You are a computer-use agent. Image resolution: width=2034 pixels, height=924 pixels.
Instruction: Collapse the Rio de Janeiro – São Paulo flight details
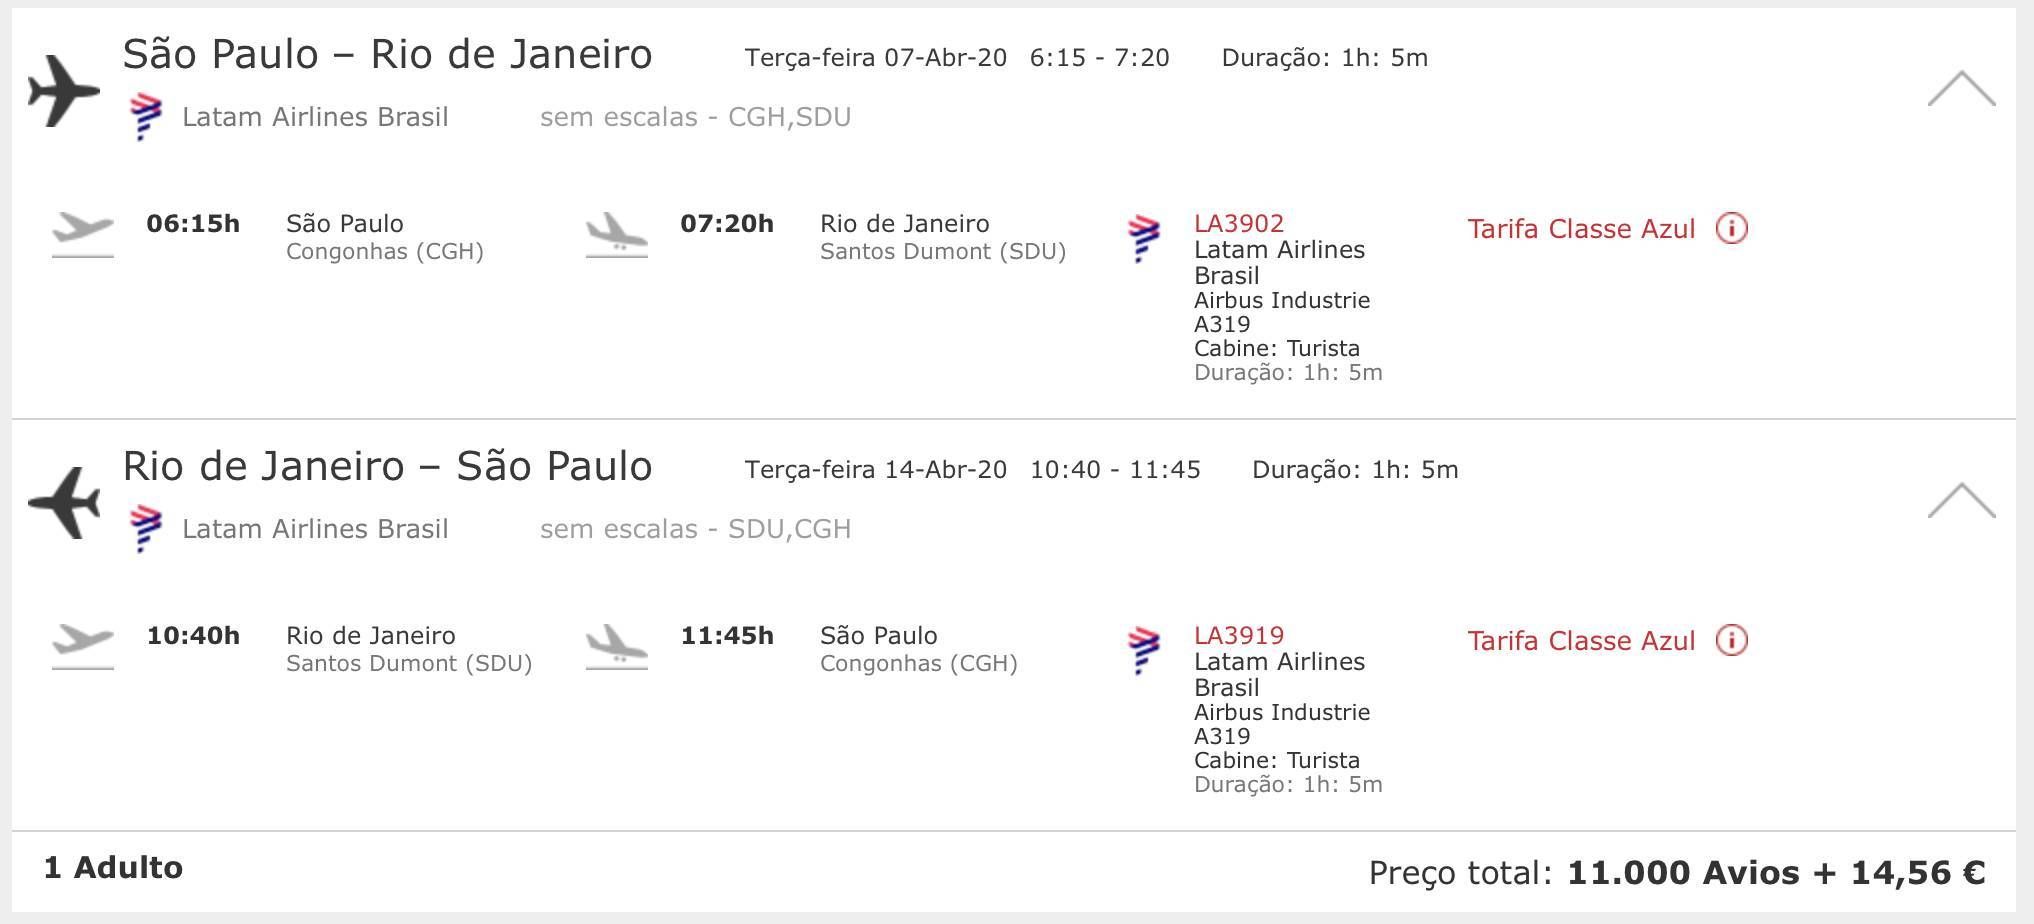pos(1961,501)
